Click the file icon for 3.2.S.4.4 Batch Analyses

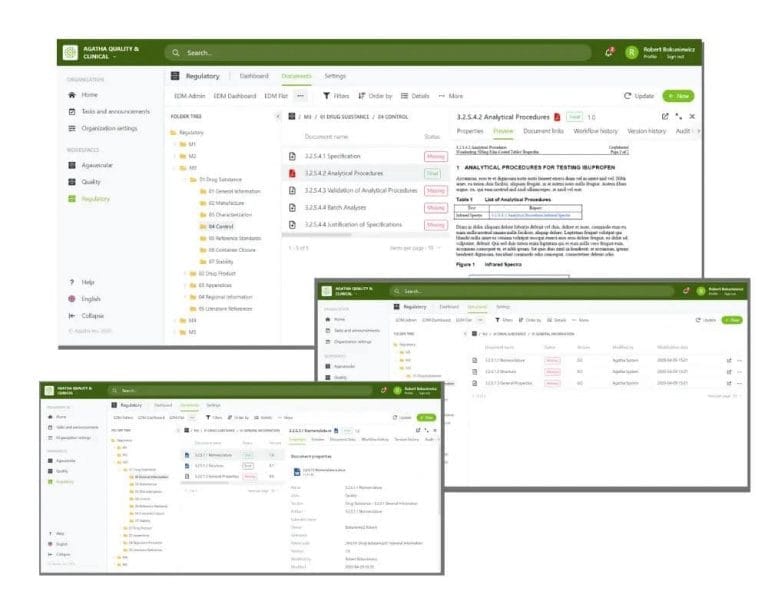point(292,208)
